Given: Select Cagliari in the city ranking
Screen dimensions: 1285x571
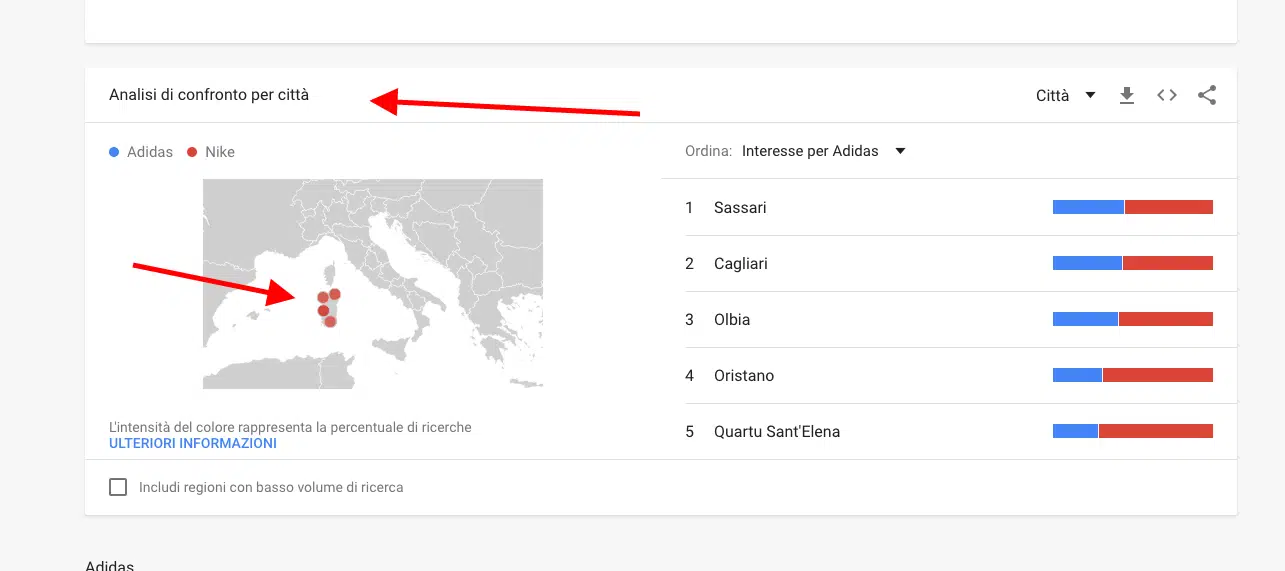Looking at the screenshot, I should tap(741, 264).
